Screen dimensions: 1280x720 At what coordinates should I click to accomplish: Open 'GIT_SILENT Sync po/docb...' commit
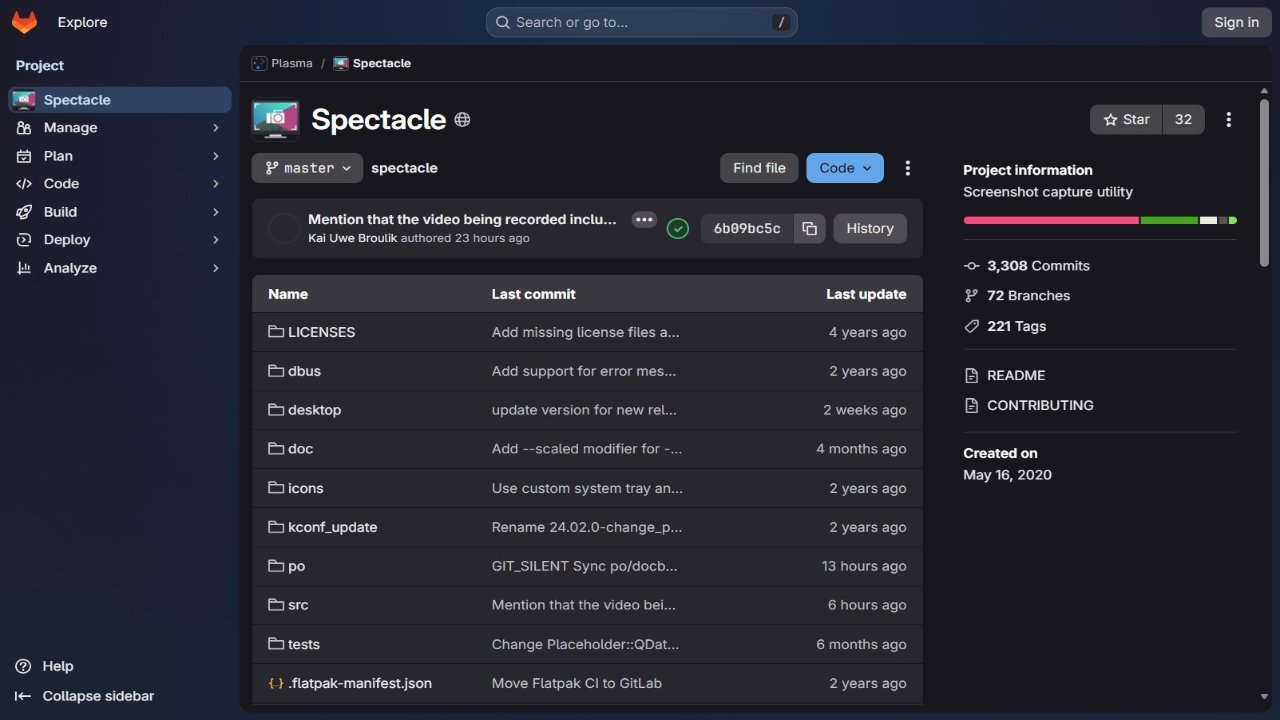click(585, 566)
